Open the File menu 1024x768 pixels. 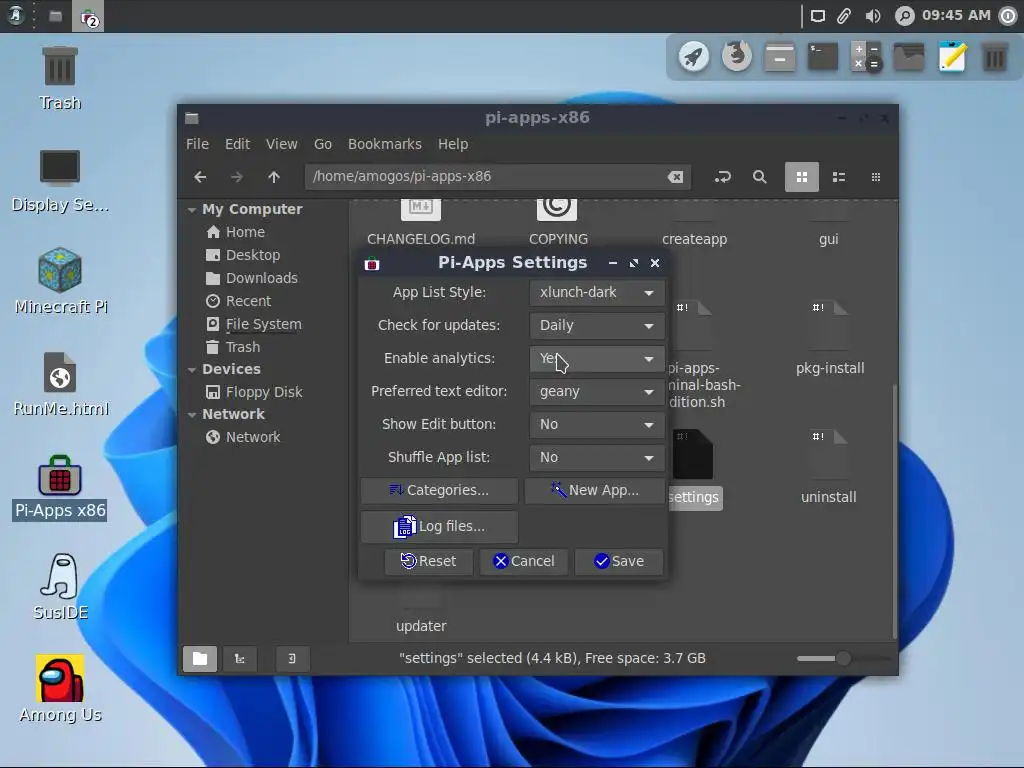click(197, 144)
